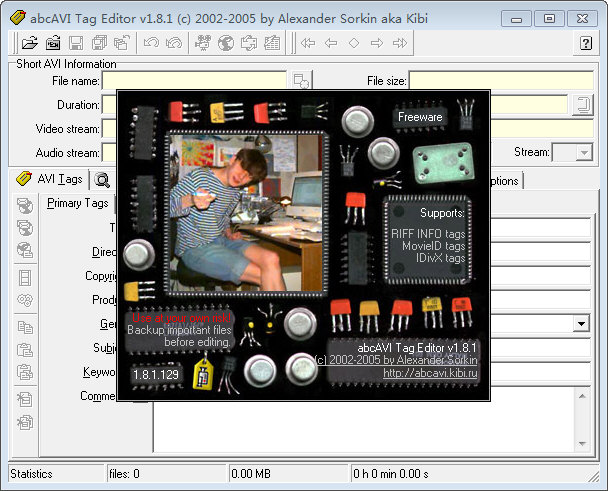Screen dimensions: 608x491
Task: Click the stacked folders with arrow icon
Action: coord(122,43)
